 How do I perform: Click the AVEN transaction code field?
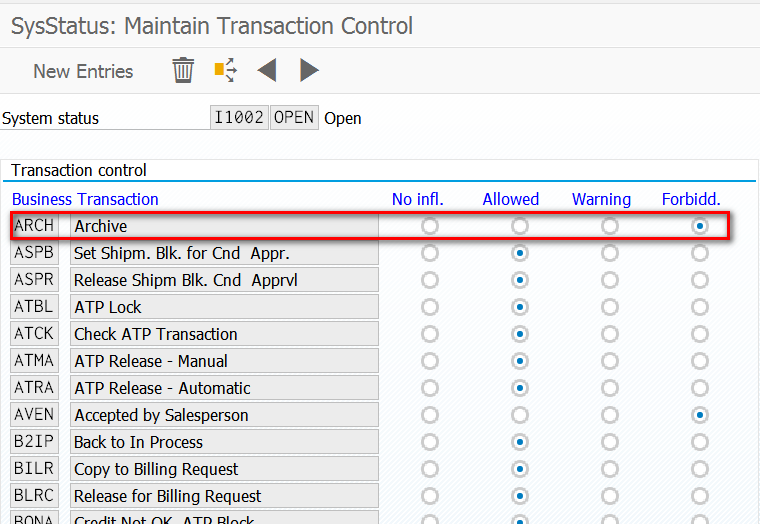click(34, 415)
